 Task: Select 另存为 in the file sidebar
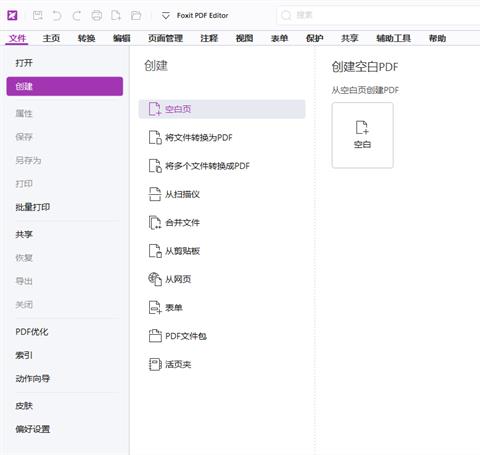[x=28, y=160]
